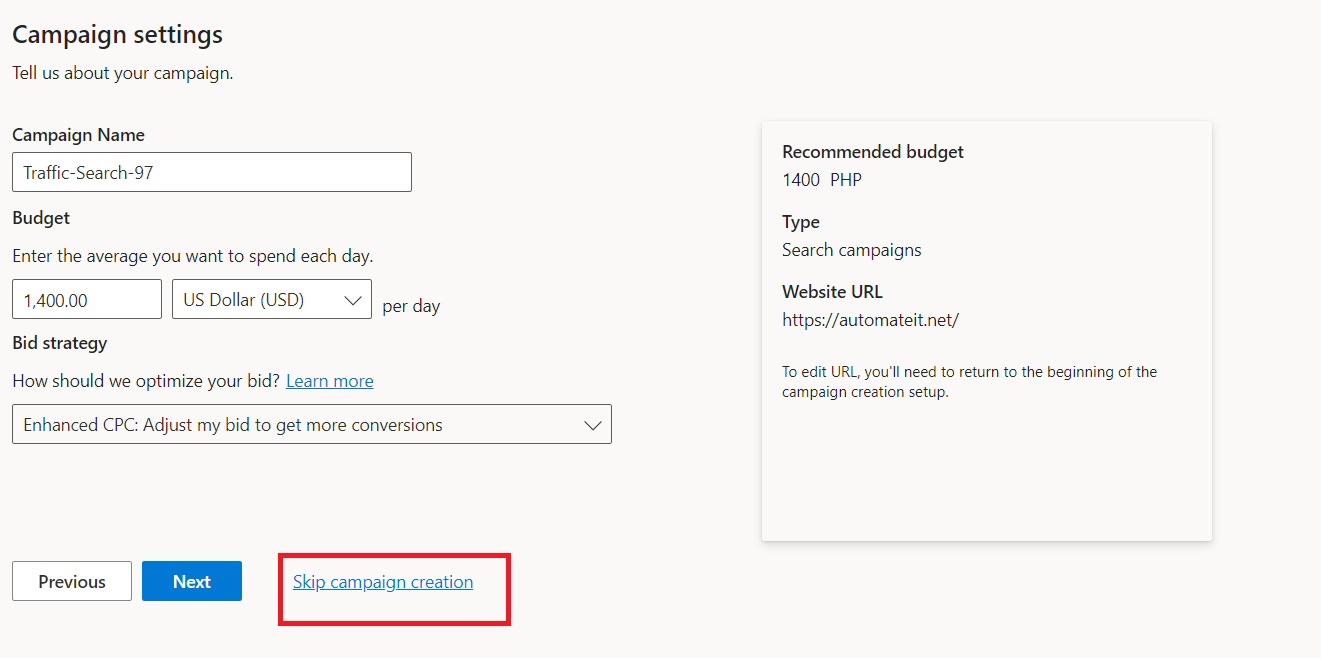Click the Campaign Name label
The image size is (1321, 658).
[x=78, y=135]
